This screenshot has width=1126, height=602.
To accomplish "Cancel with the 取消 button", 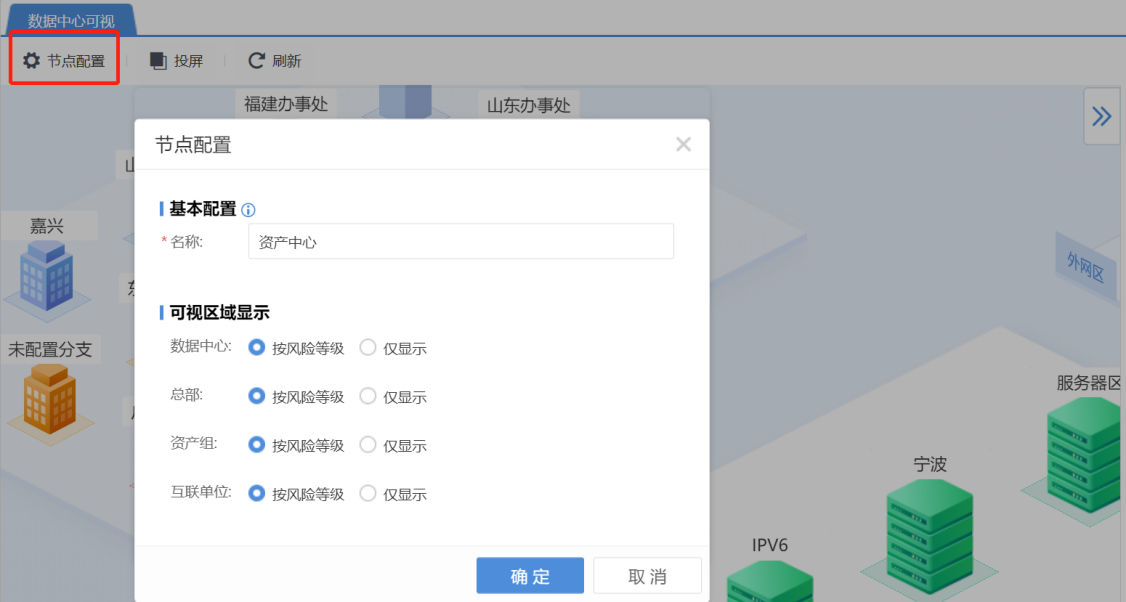I will (x=647, y=575).
